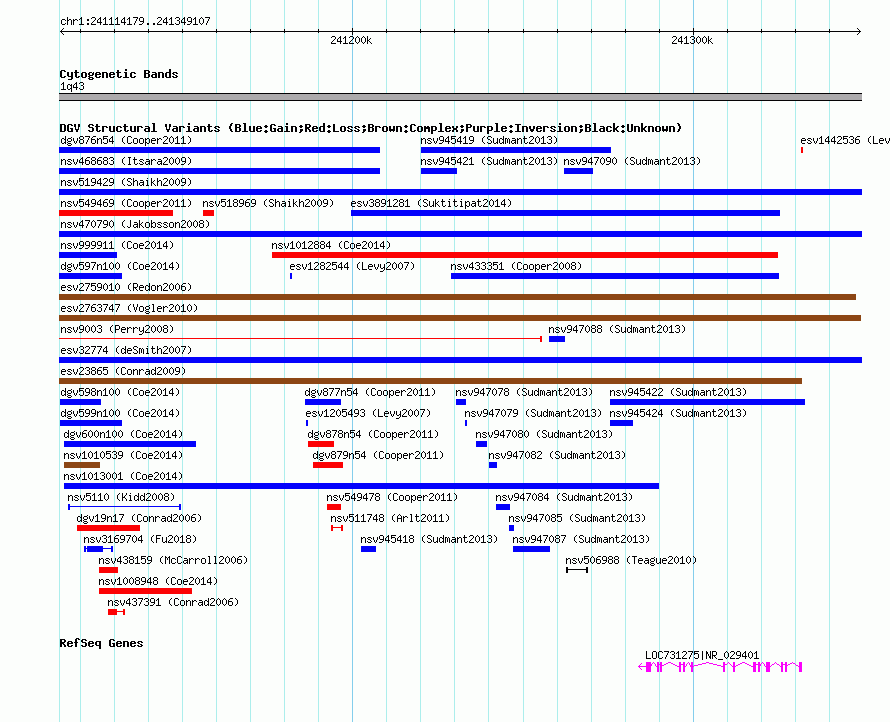This screenshot has width=890, height=722.
Task: Select nsv511748 (Arlt2011) label
Action: pos(390,518)
